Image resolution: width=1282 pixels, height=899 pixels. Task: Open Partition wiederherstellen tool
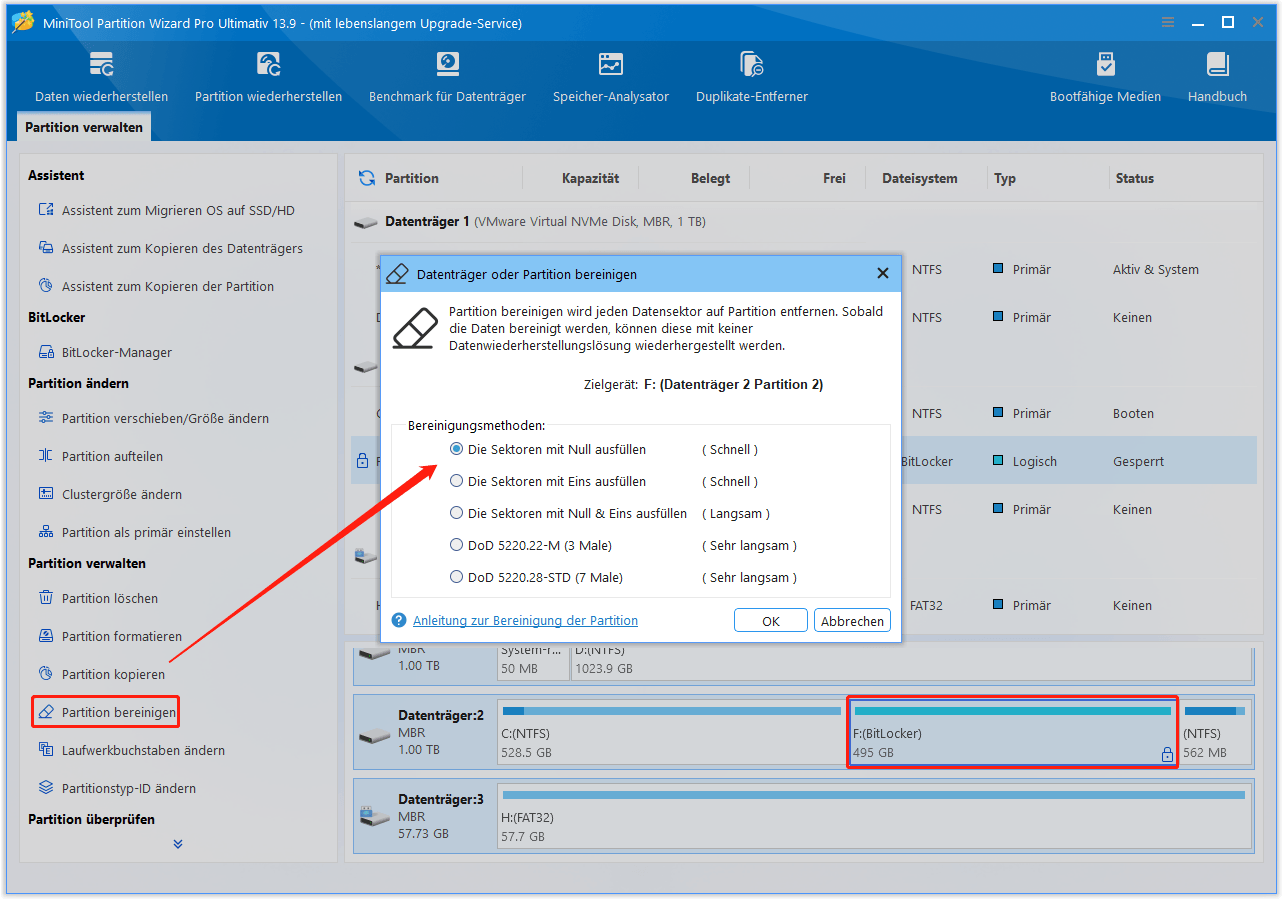click(268, 78)
